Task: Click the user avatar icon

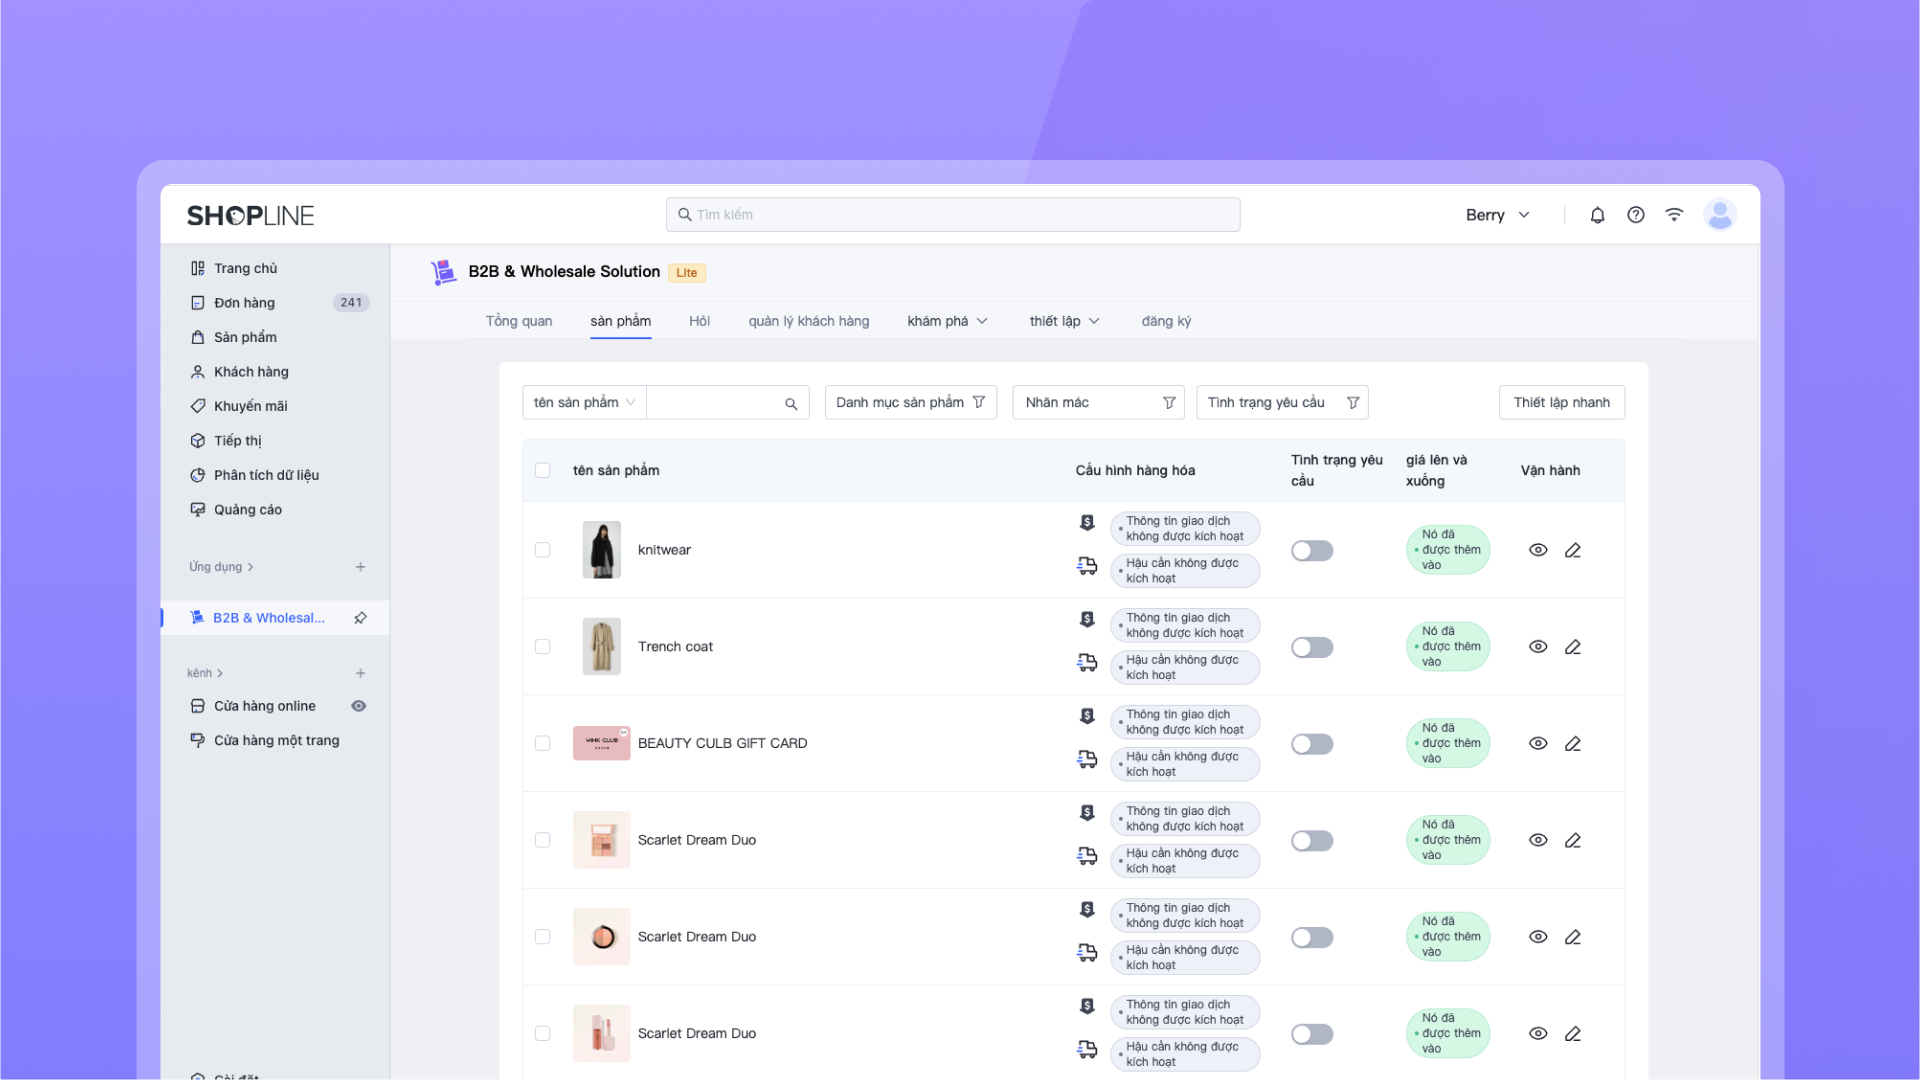Action: click(x=1719, y=215)
